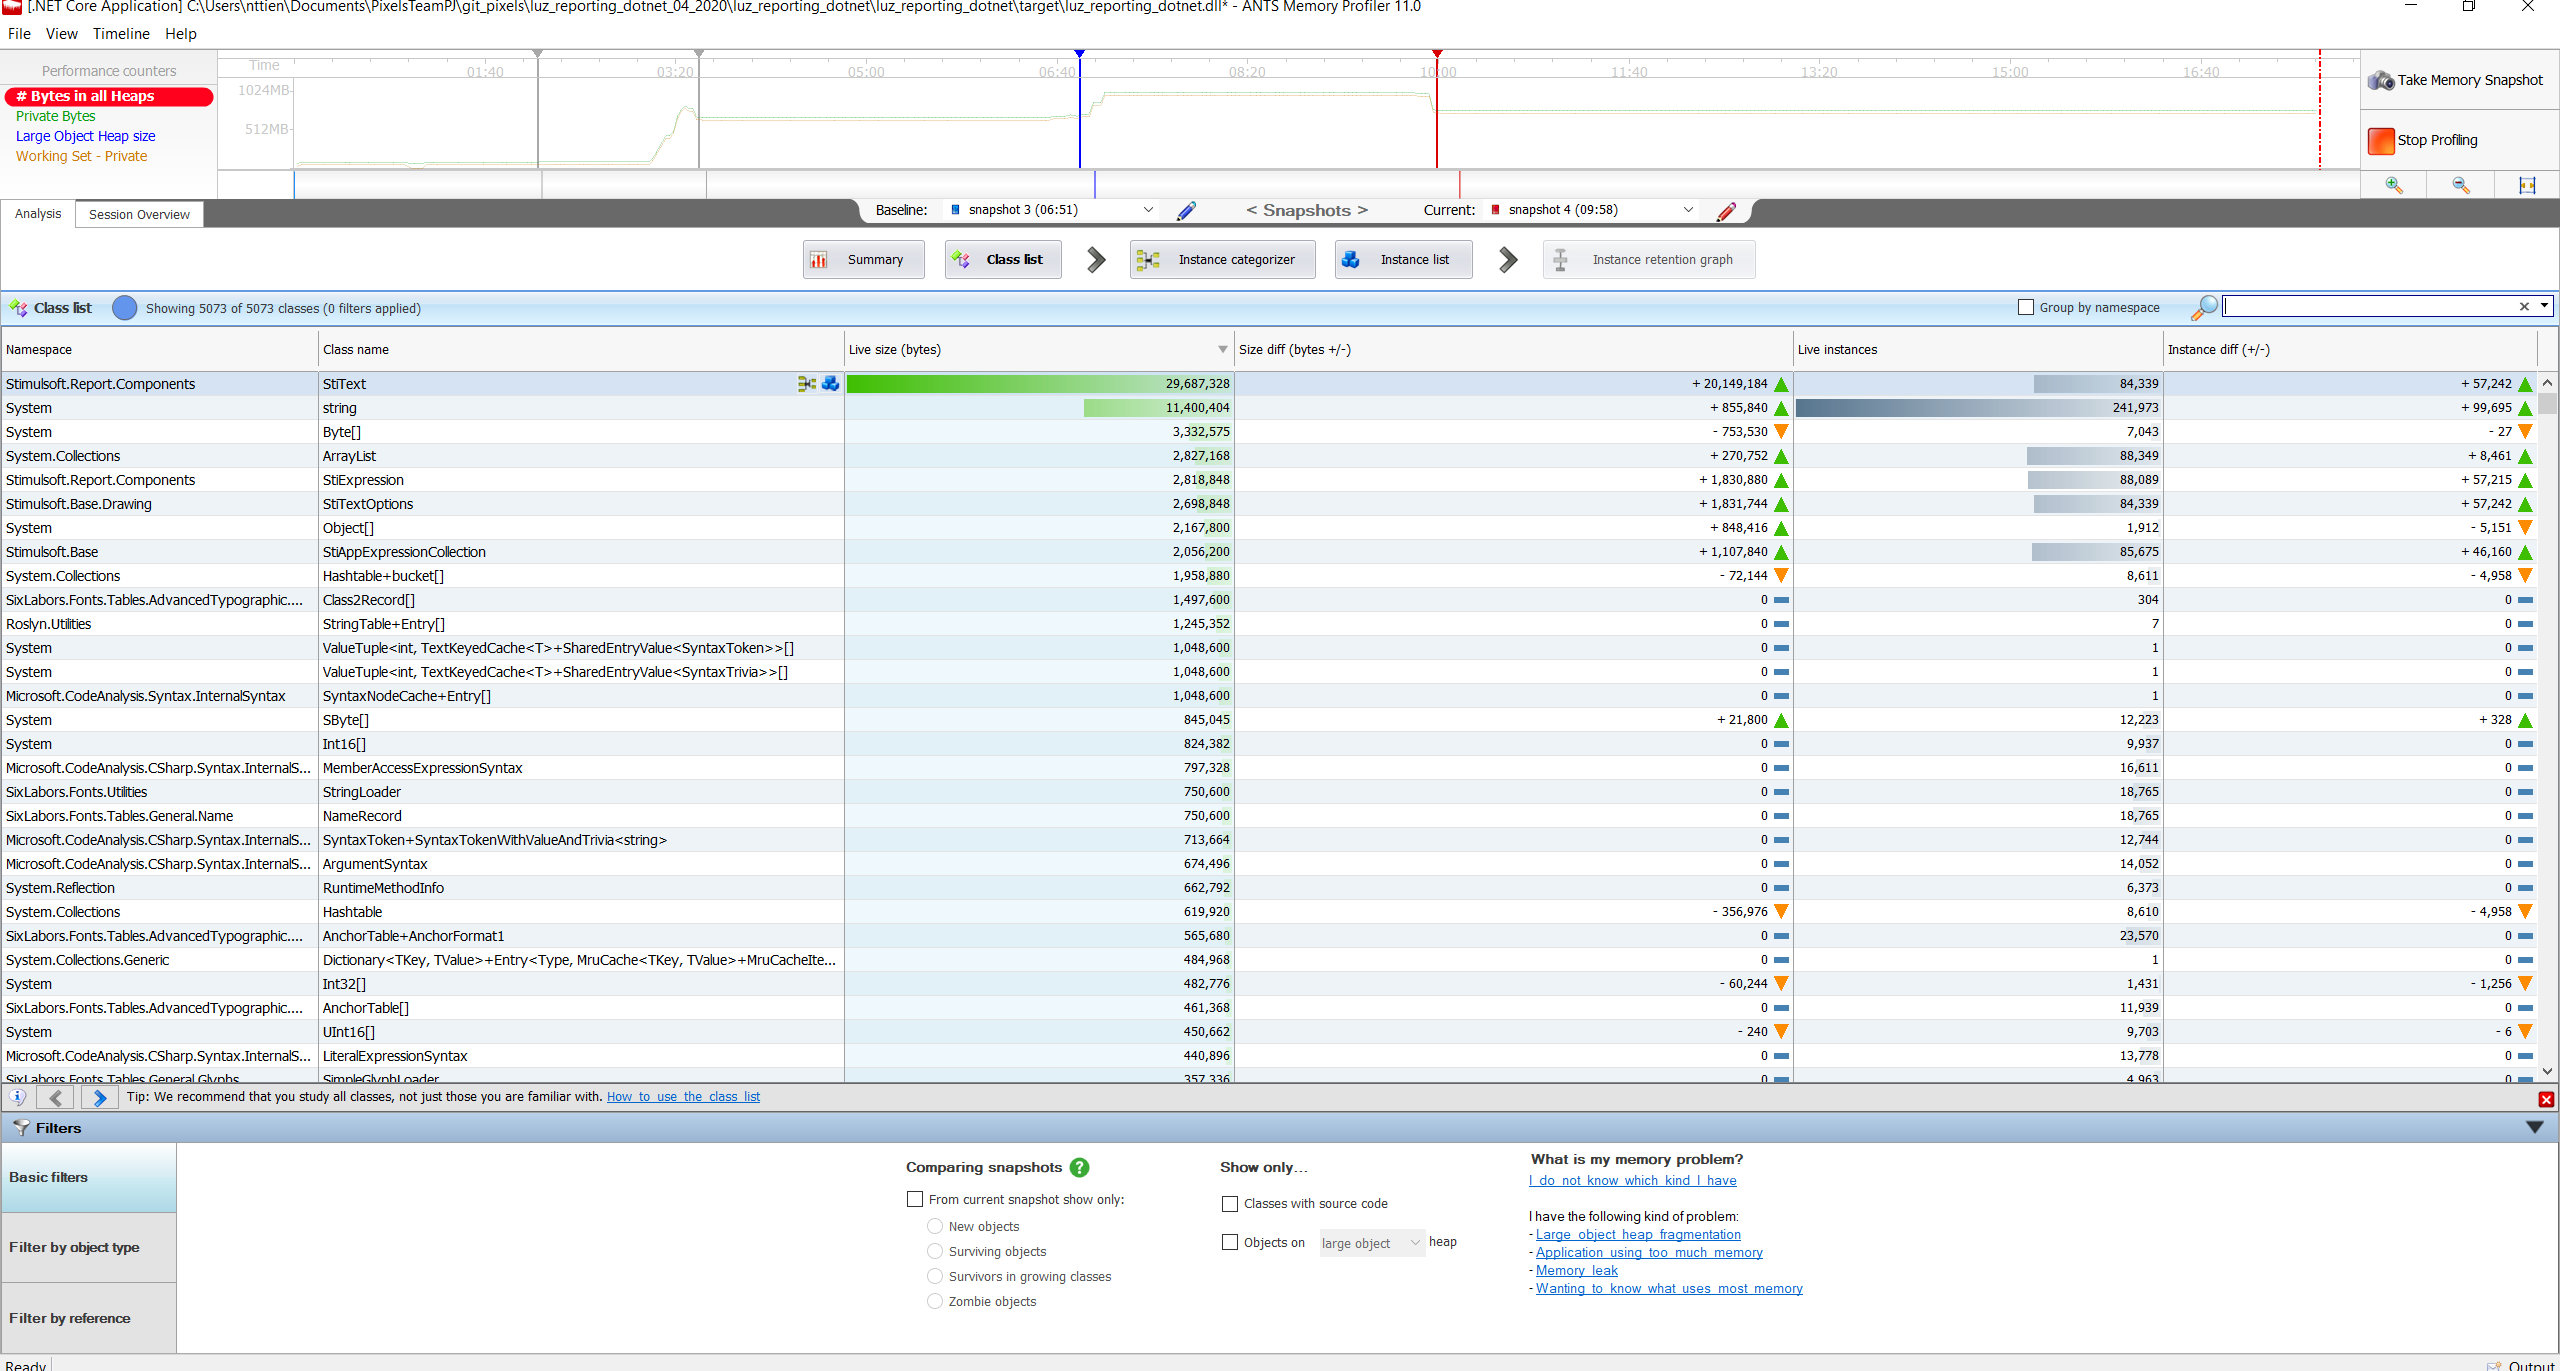
Task: Switch to the Analysis tab
Action: pos(38,214)
